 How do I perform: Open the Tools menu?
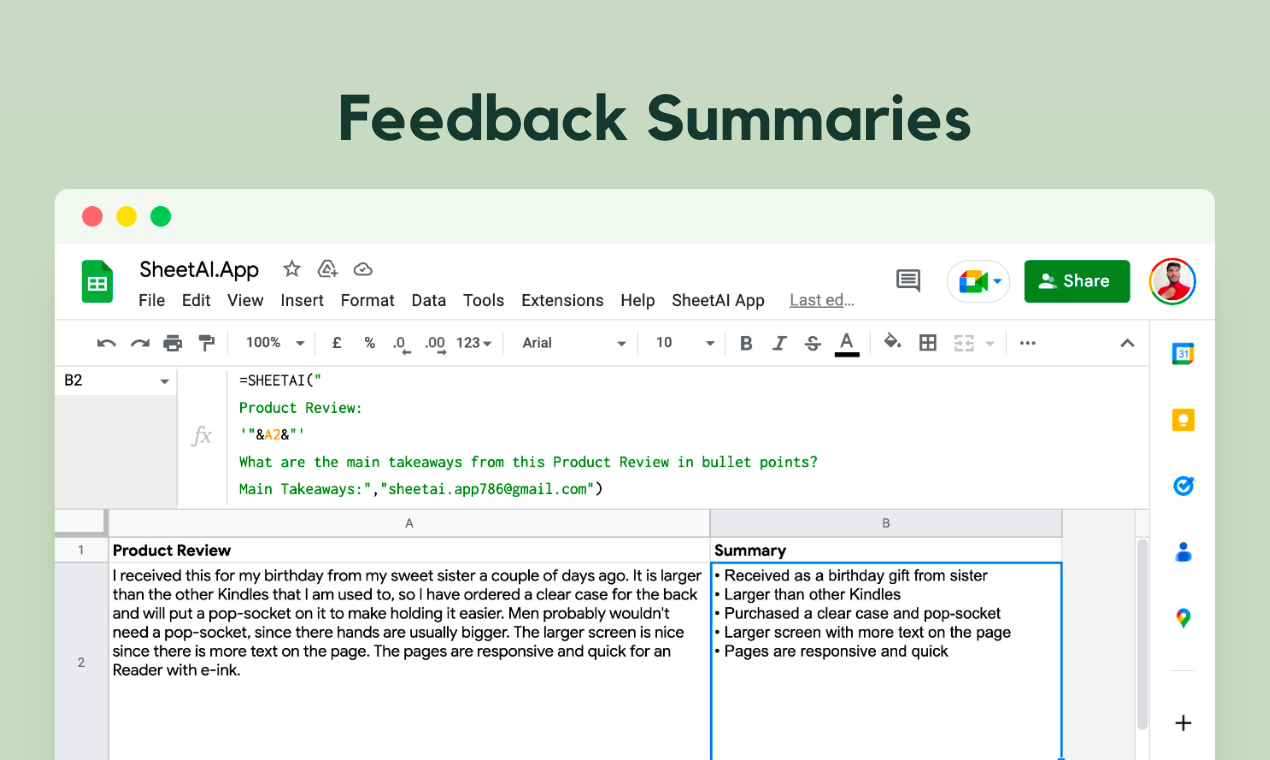click(484, 300)
